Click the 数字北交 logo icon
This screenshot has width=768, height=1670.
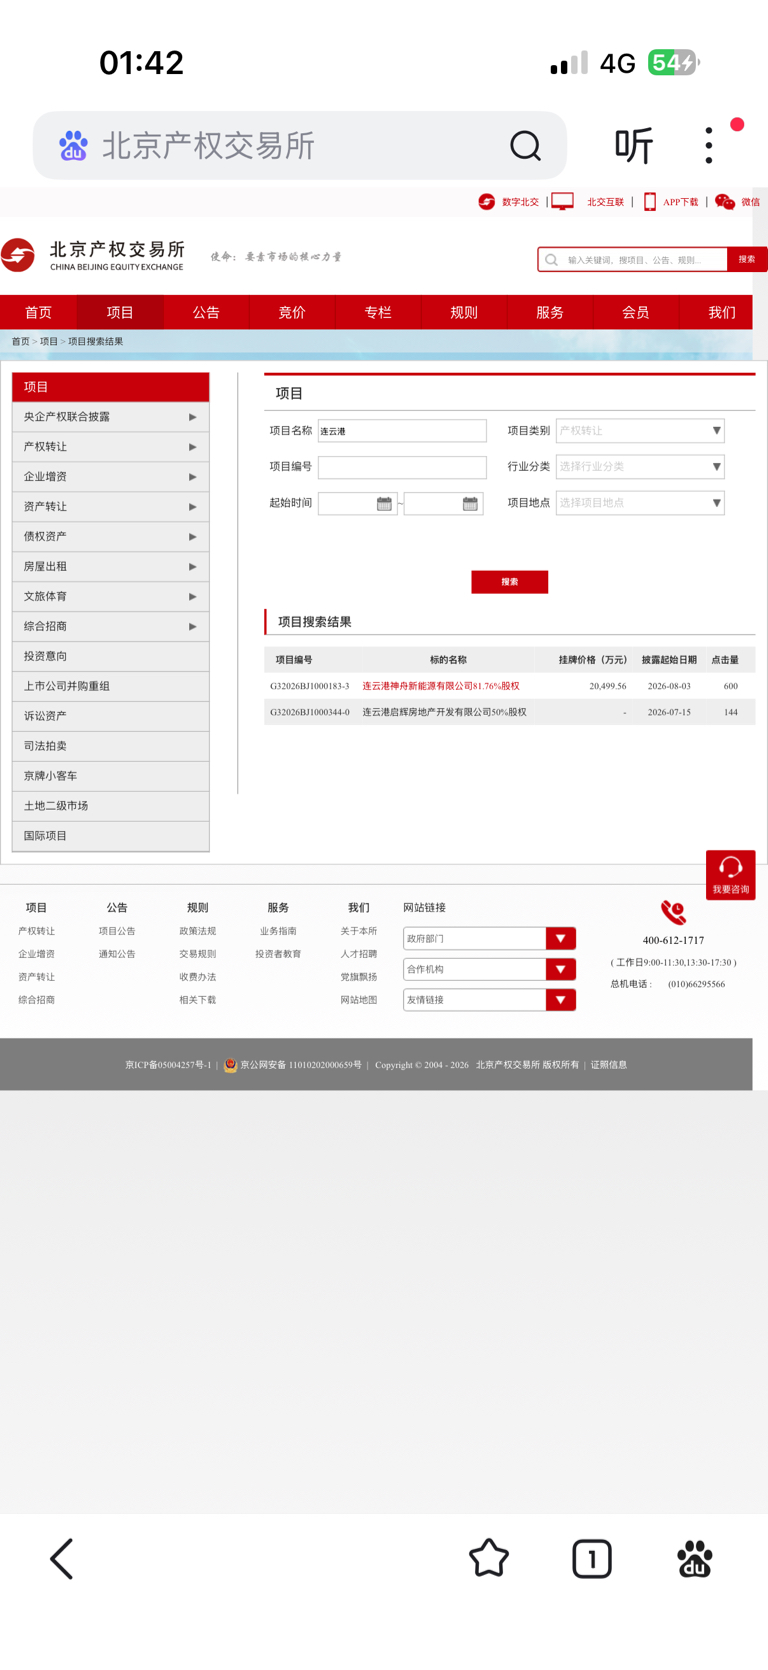487,202
